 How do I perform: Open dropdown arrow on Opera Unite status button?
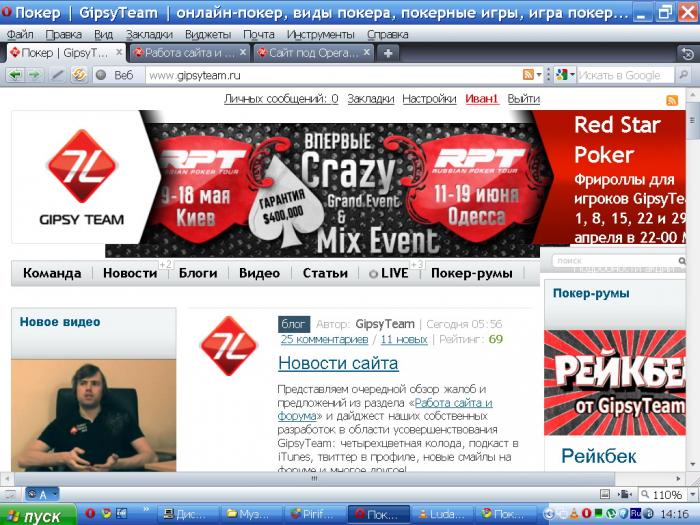[x=54, y=494]
